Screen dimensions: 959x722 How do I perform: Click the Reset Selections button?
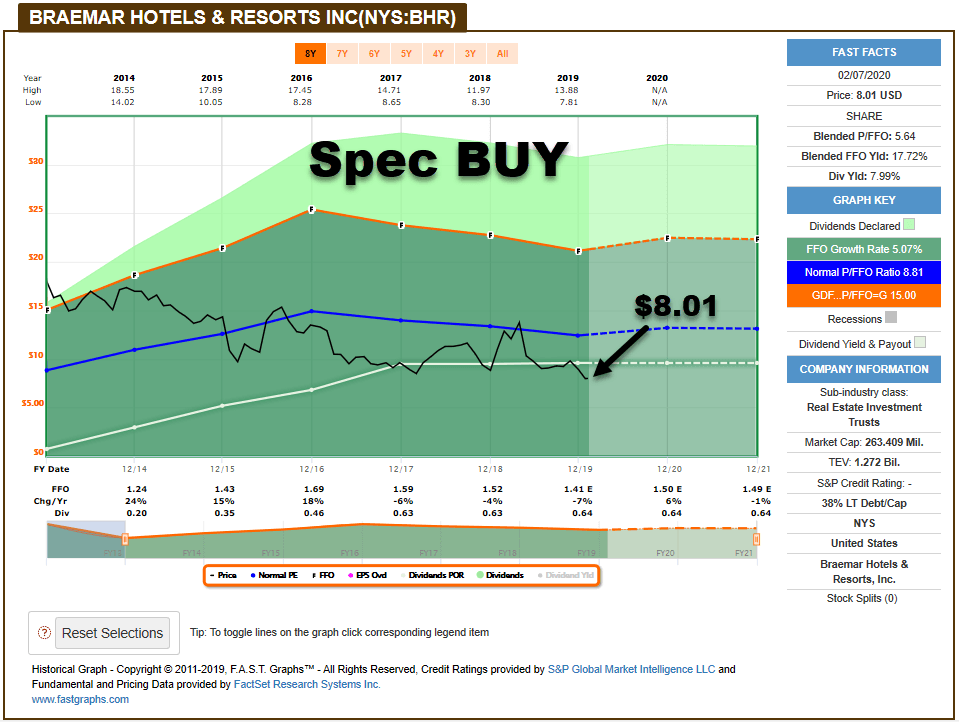tap(112, 633)
